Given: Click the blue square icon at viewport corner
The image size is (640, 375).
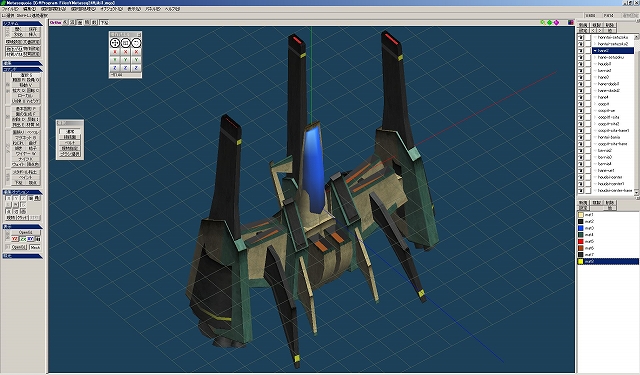Looking at the screenshot, I should click(571, 22).
